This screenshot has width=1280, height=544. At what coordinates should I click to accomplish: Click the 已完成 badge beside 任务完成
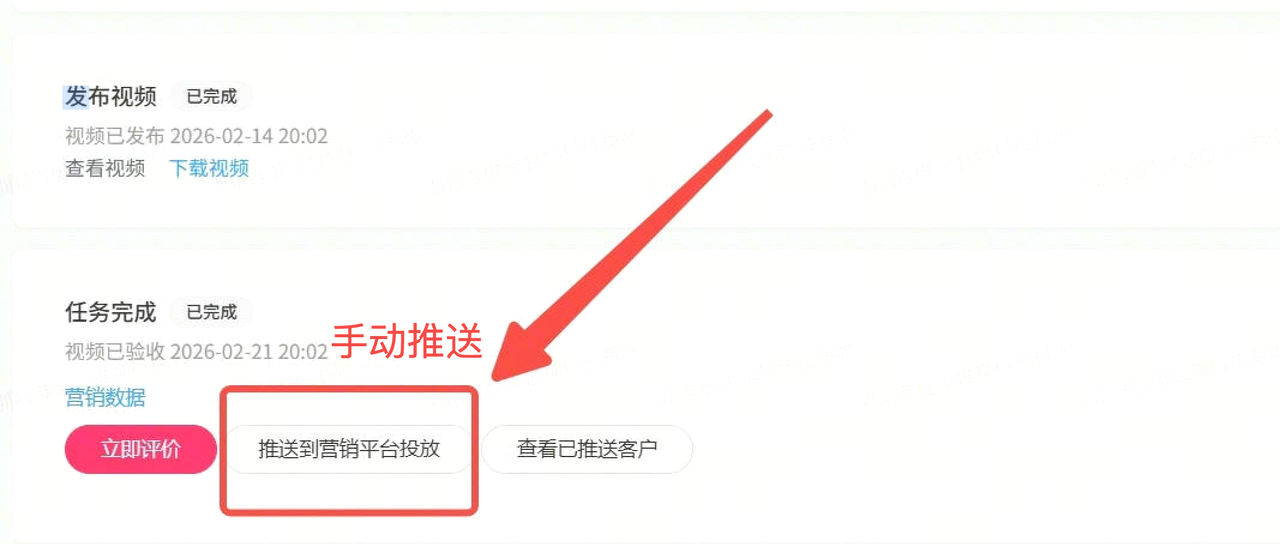click(212, 312)
